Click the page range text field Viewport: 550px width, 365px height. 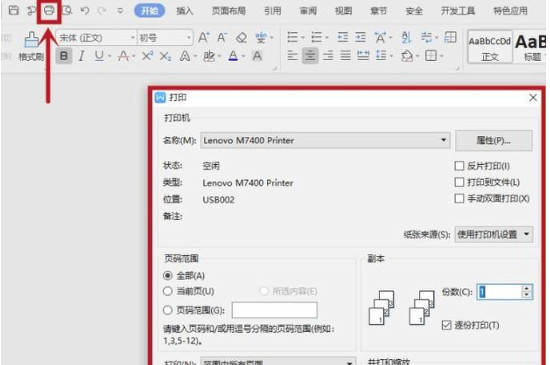275,310
